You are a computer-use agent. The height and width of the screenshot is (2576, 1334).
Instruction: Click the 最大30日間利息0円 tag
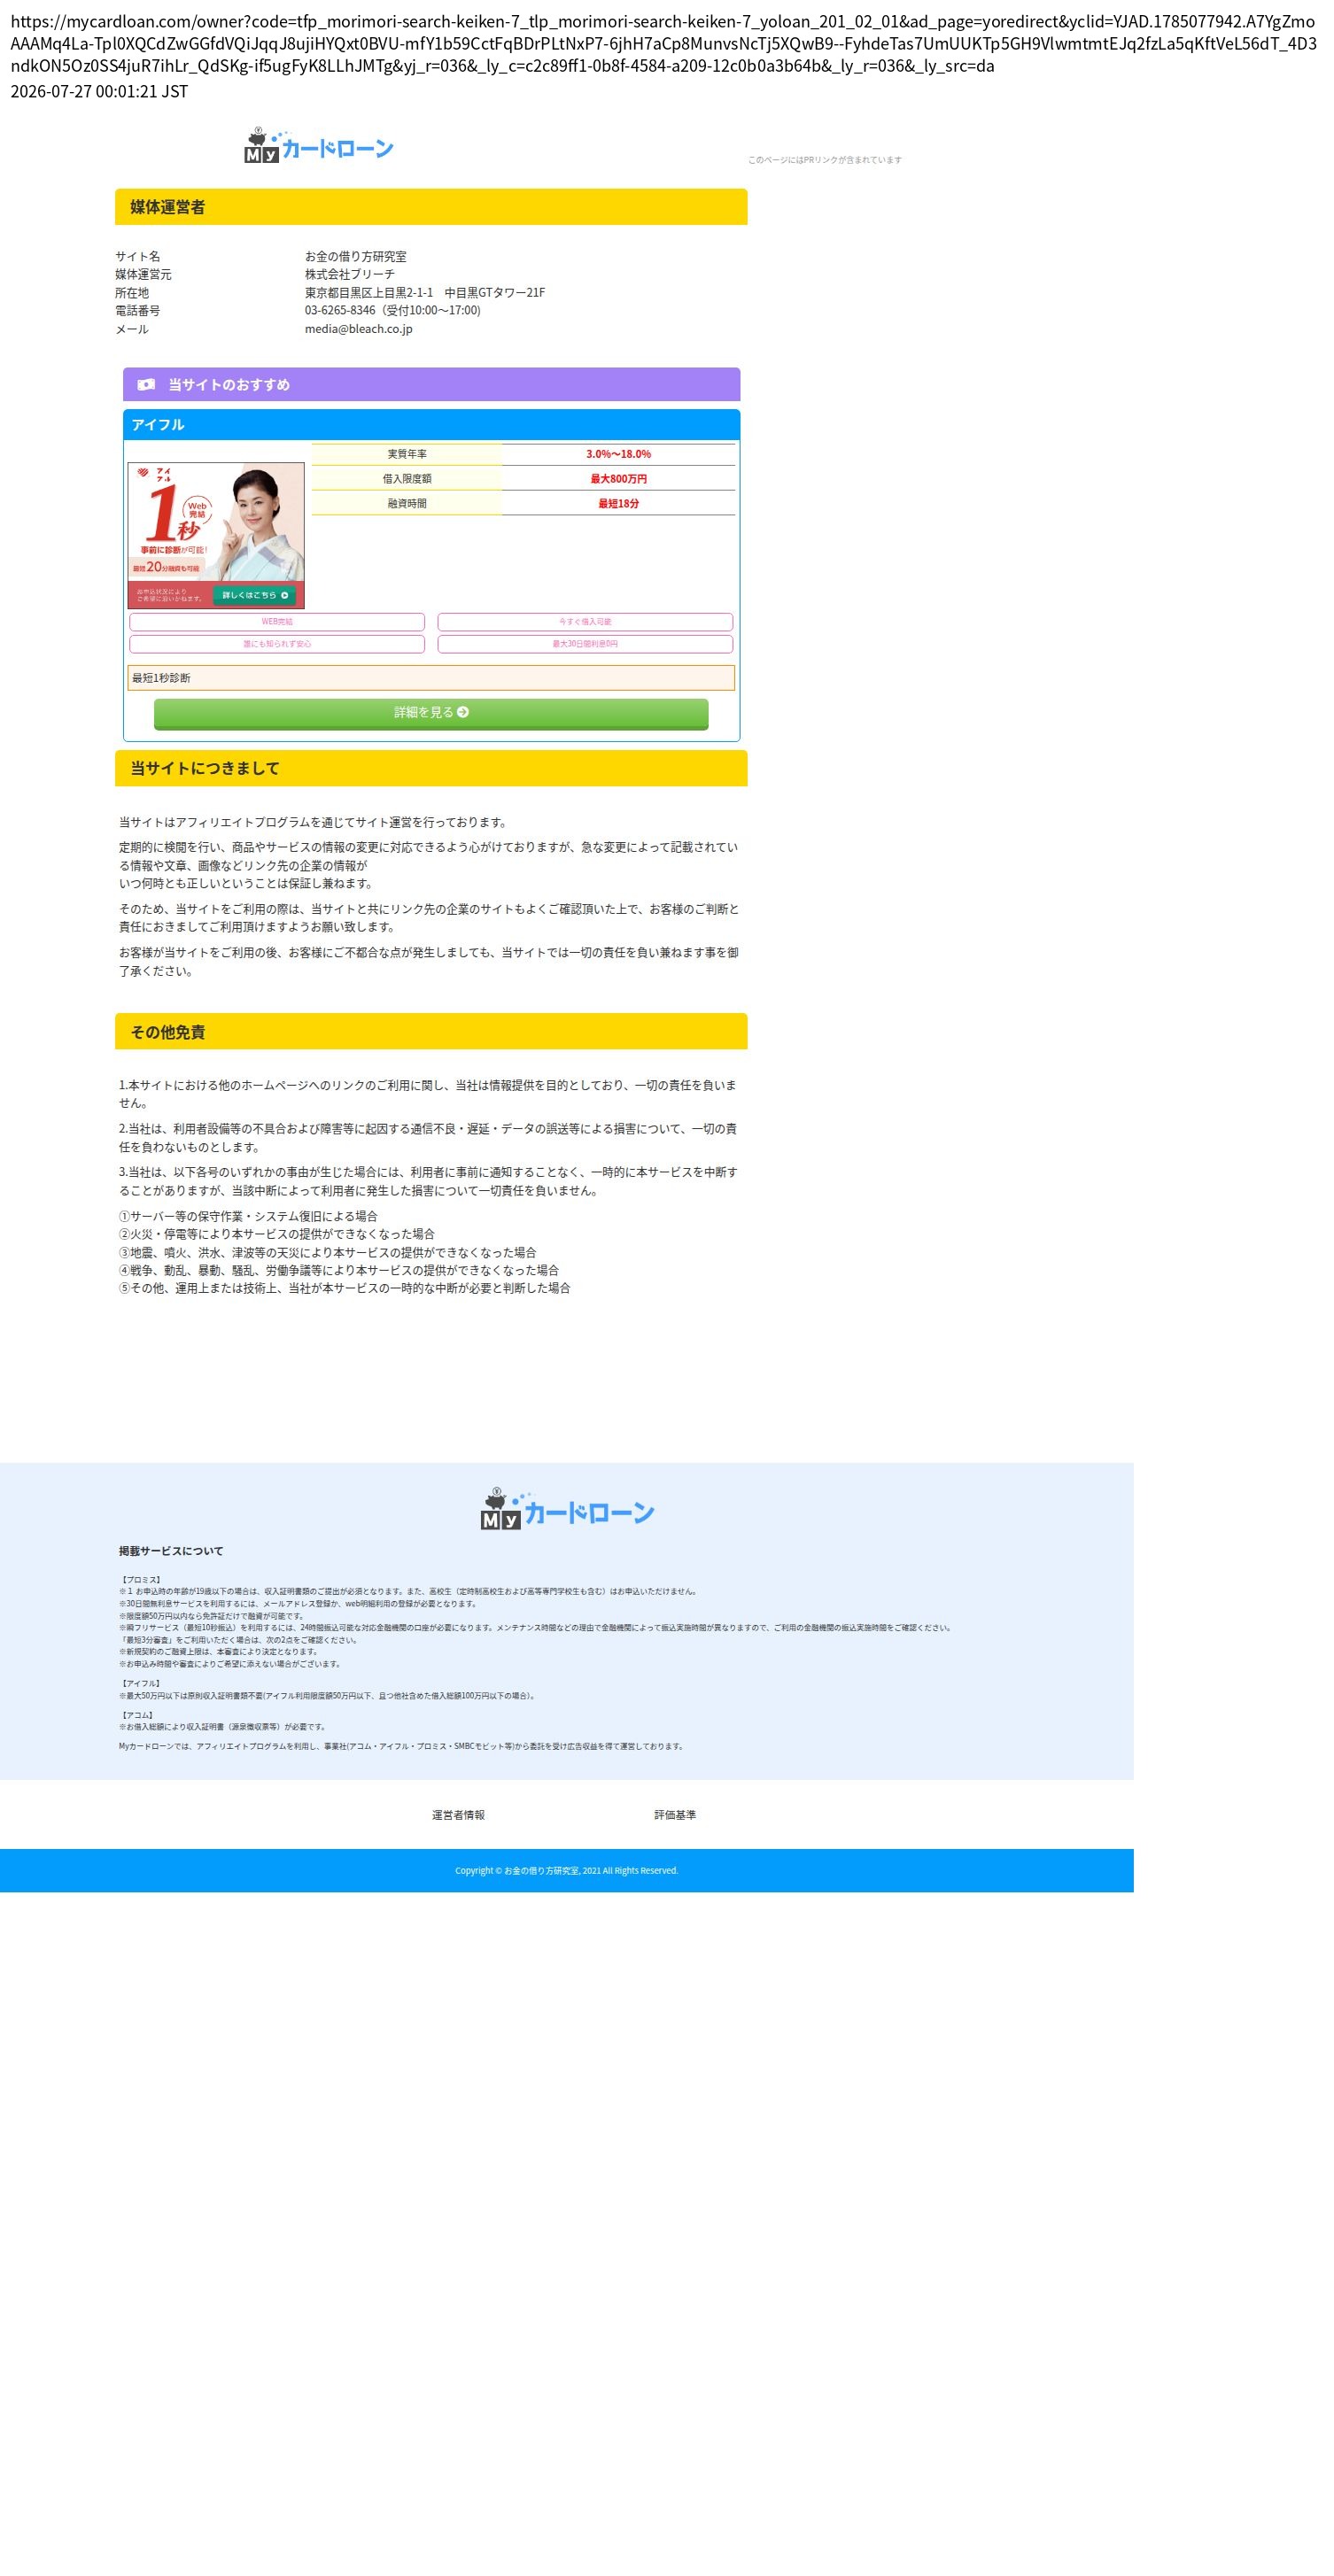(585, 644)
